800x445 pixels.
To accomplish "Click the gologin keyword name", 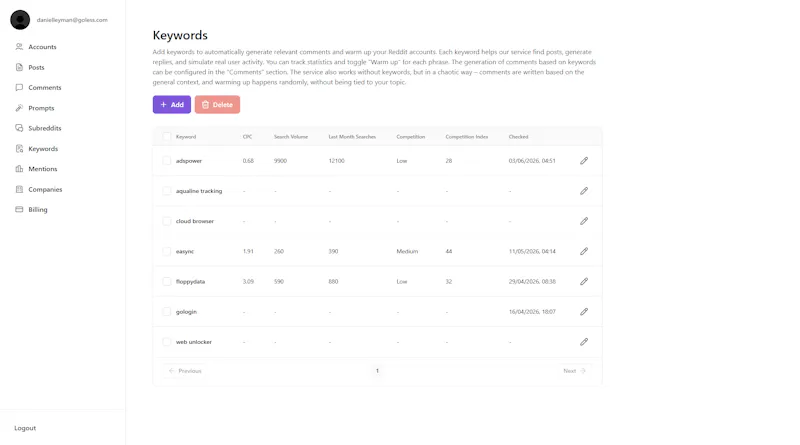I will click(x=186, y=312).
